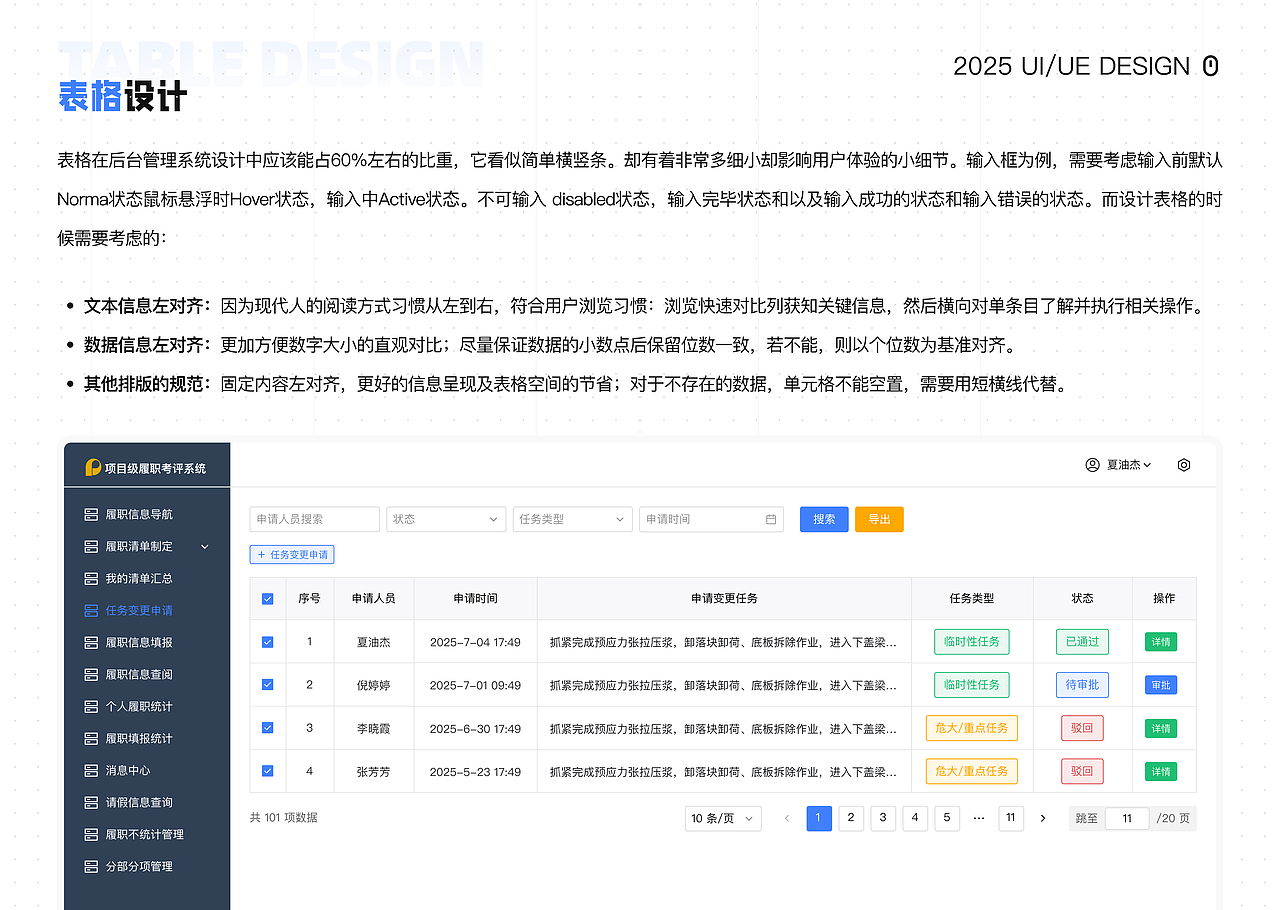
Task: Open 详情 for row 李晓霞
Action: (1161, 728)
